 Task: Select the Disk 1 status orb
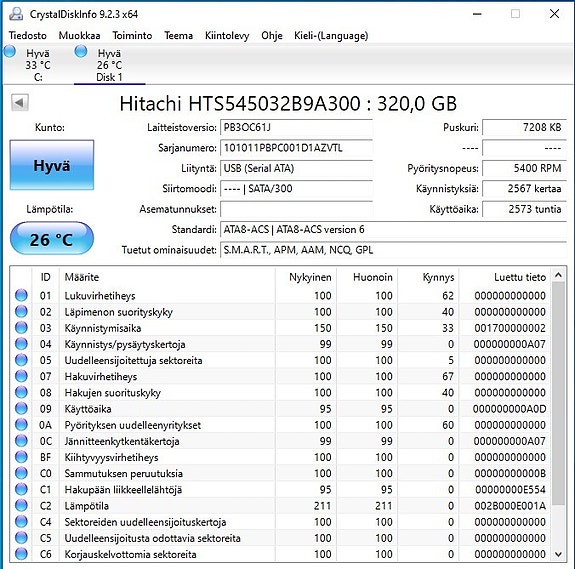[81, 51]
